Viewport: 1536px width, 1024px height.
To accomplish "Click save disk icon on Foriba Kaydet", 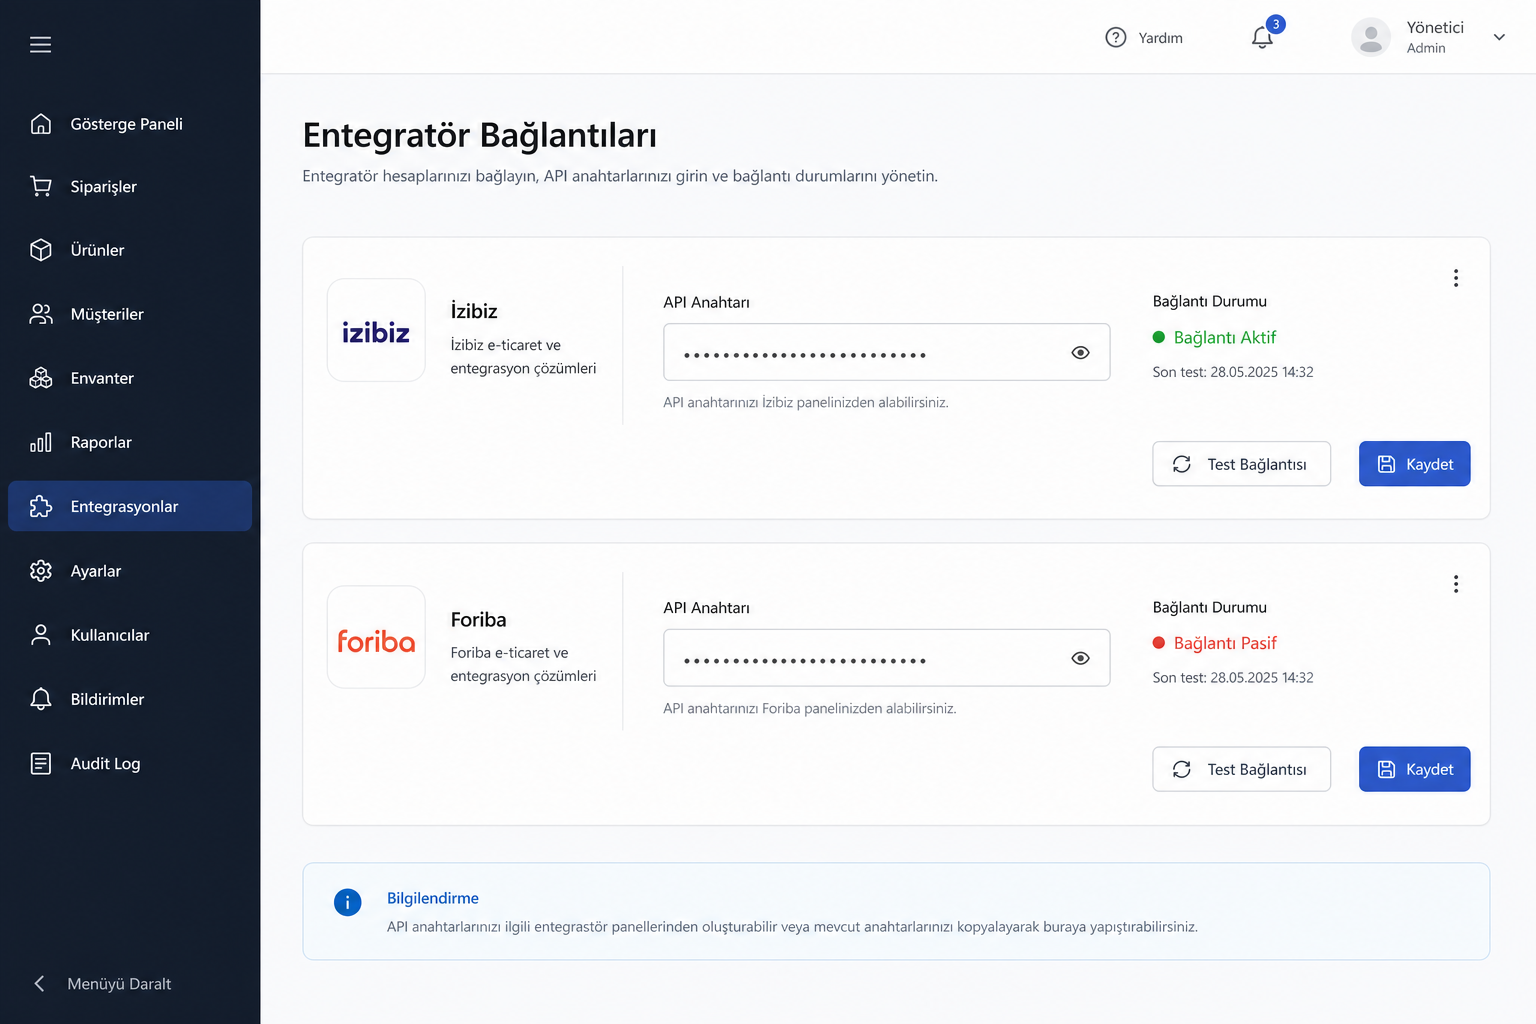I will click(1386, 769).
